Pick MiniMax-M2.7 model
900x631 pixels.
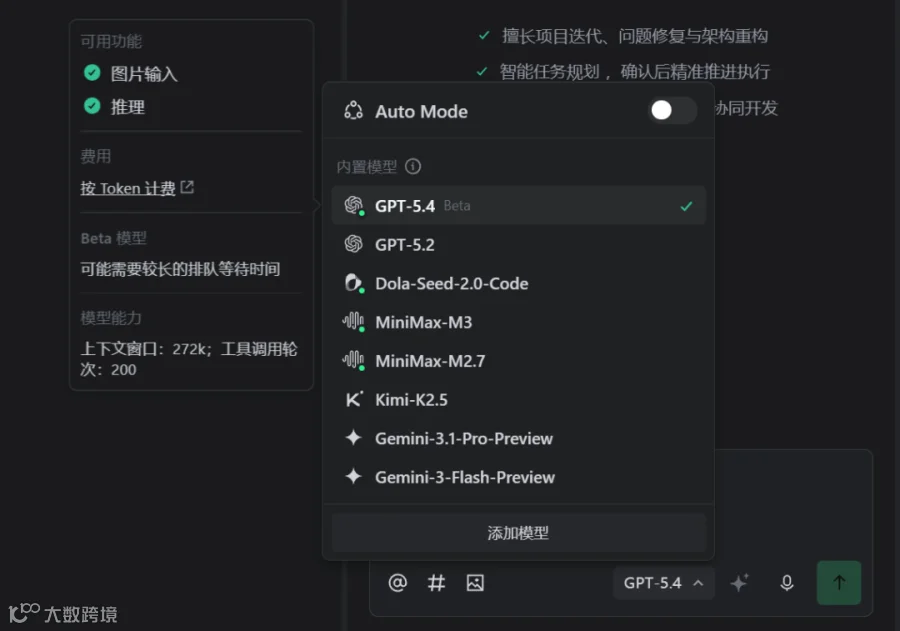click(x=518, y=361)
